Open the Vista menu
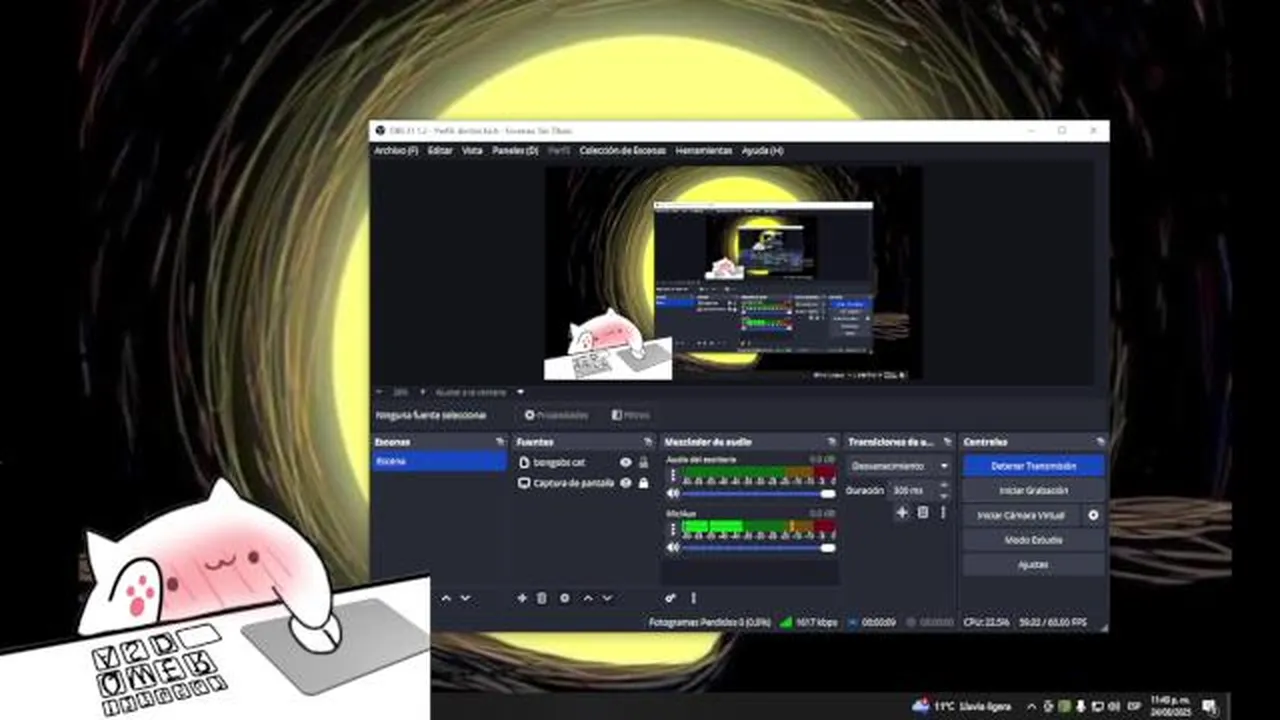The width and height of the screenshot is (1280, 720). [472, 151]
